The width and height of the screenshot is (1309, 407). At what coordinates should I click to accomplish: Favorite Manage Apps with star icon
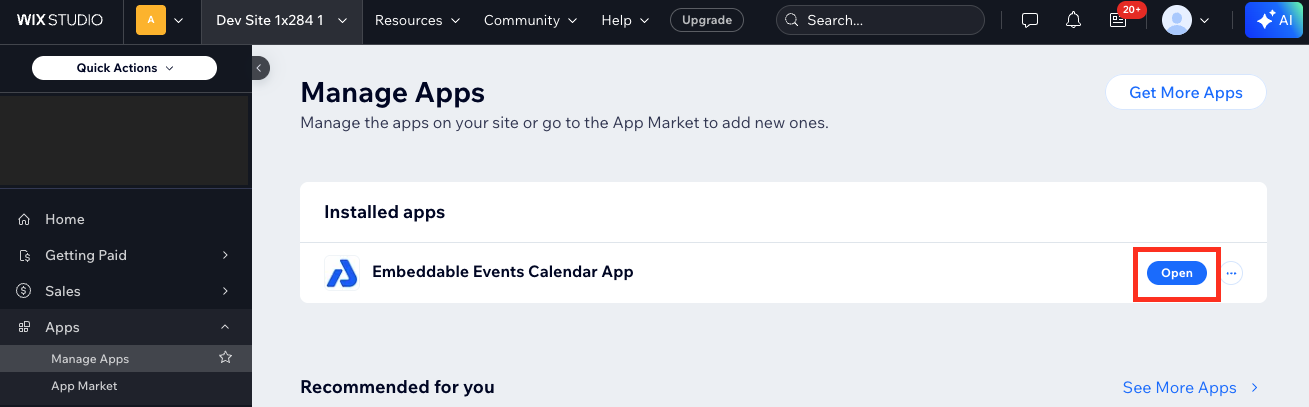click(x=226, y=358)
